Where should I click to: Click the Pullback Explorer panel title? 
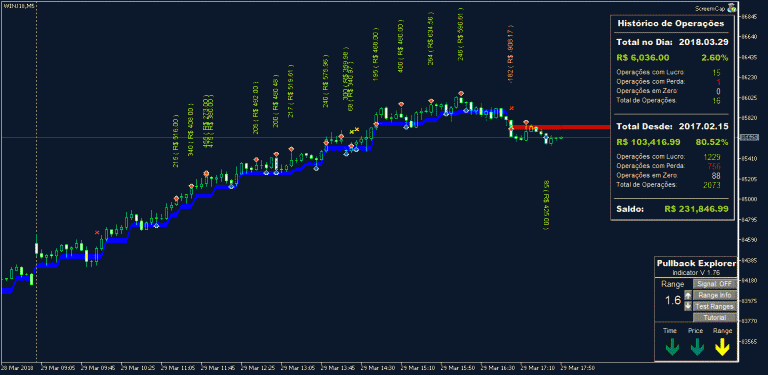696,263
